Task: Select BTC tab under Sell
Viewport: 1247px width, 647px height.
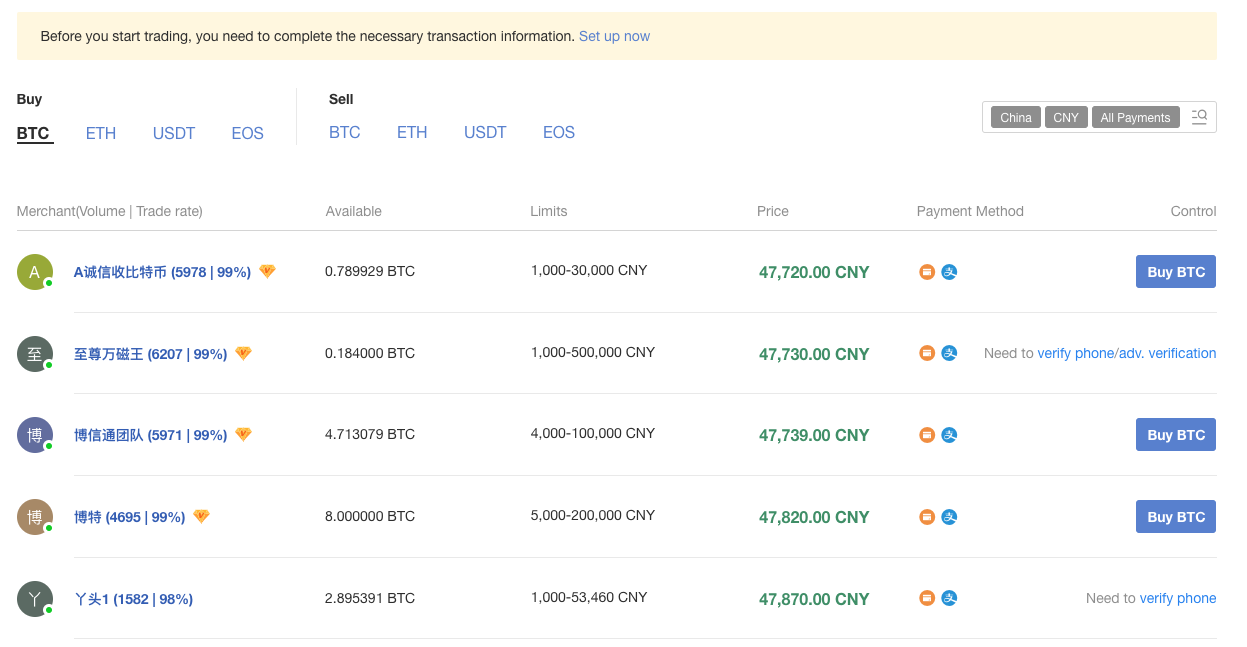Action: (x=345, y=132)
